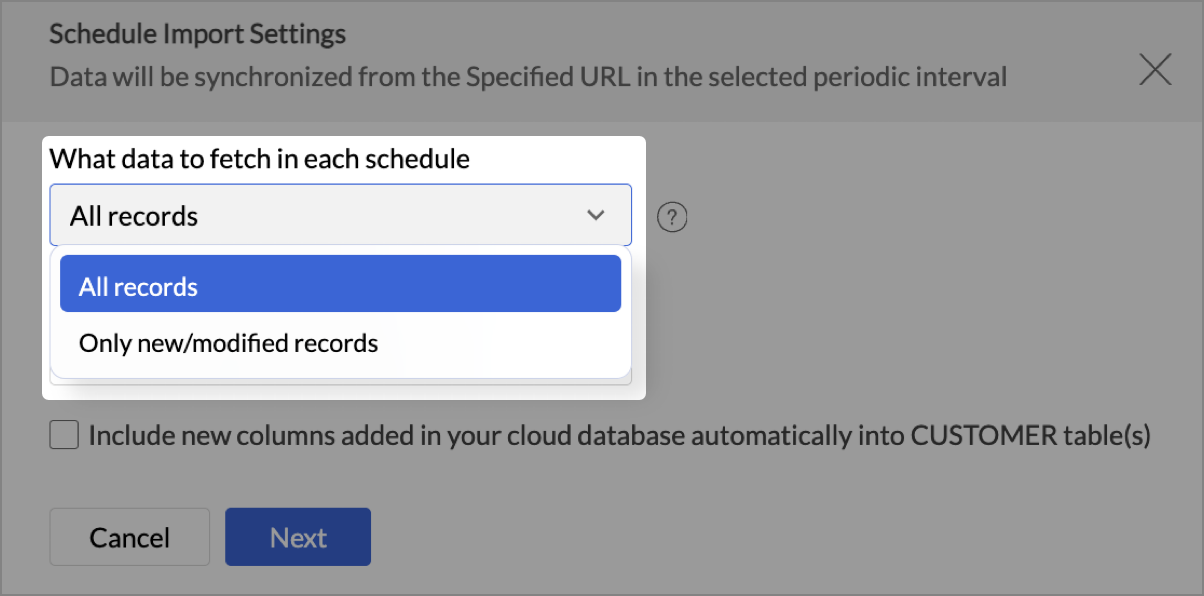Viewport: 1204px width, 596px height.
Task: Enable the include new columns checkbox
Action: 65,436
